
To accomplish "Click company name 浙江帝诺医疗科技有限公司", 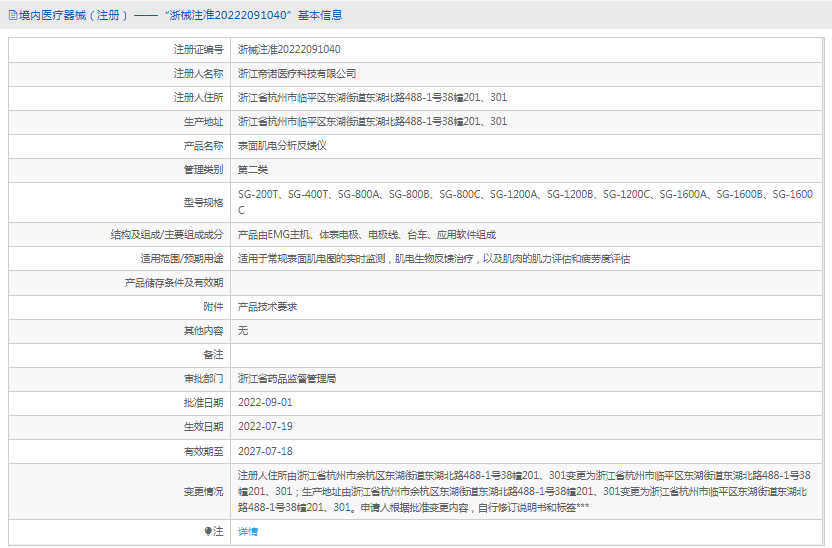I will pos(297,74).
